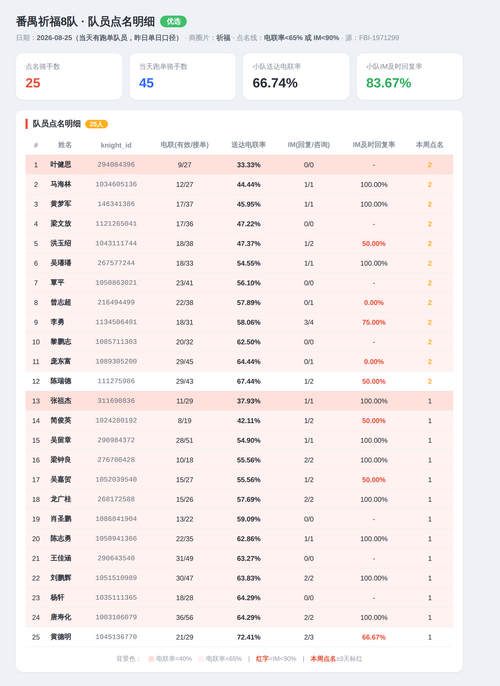
Task: Click the 小队送达电联率 value 66.74%
Action: click(x=275, y=83)
